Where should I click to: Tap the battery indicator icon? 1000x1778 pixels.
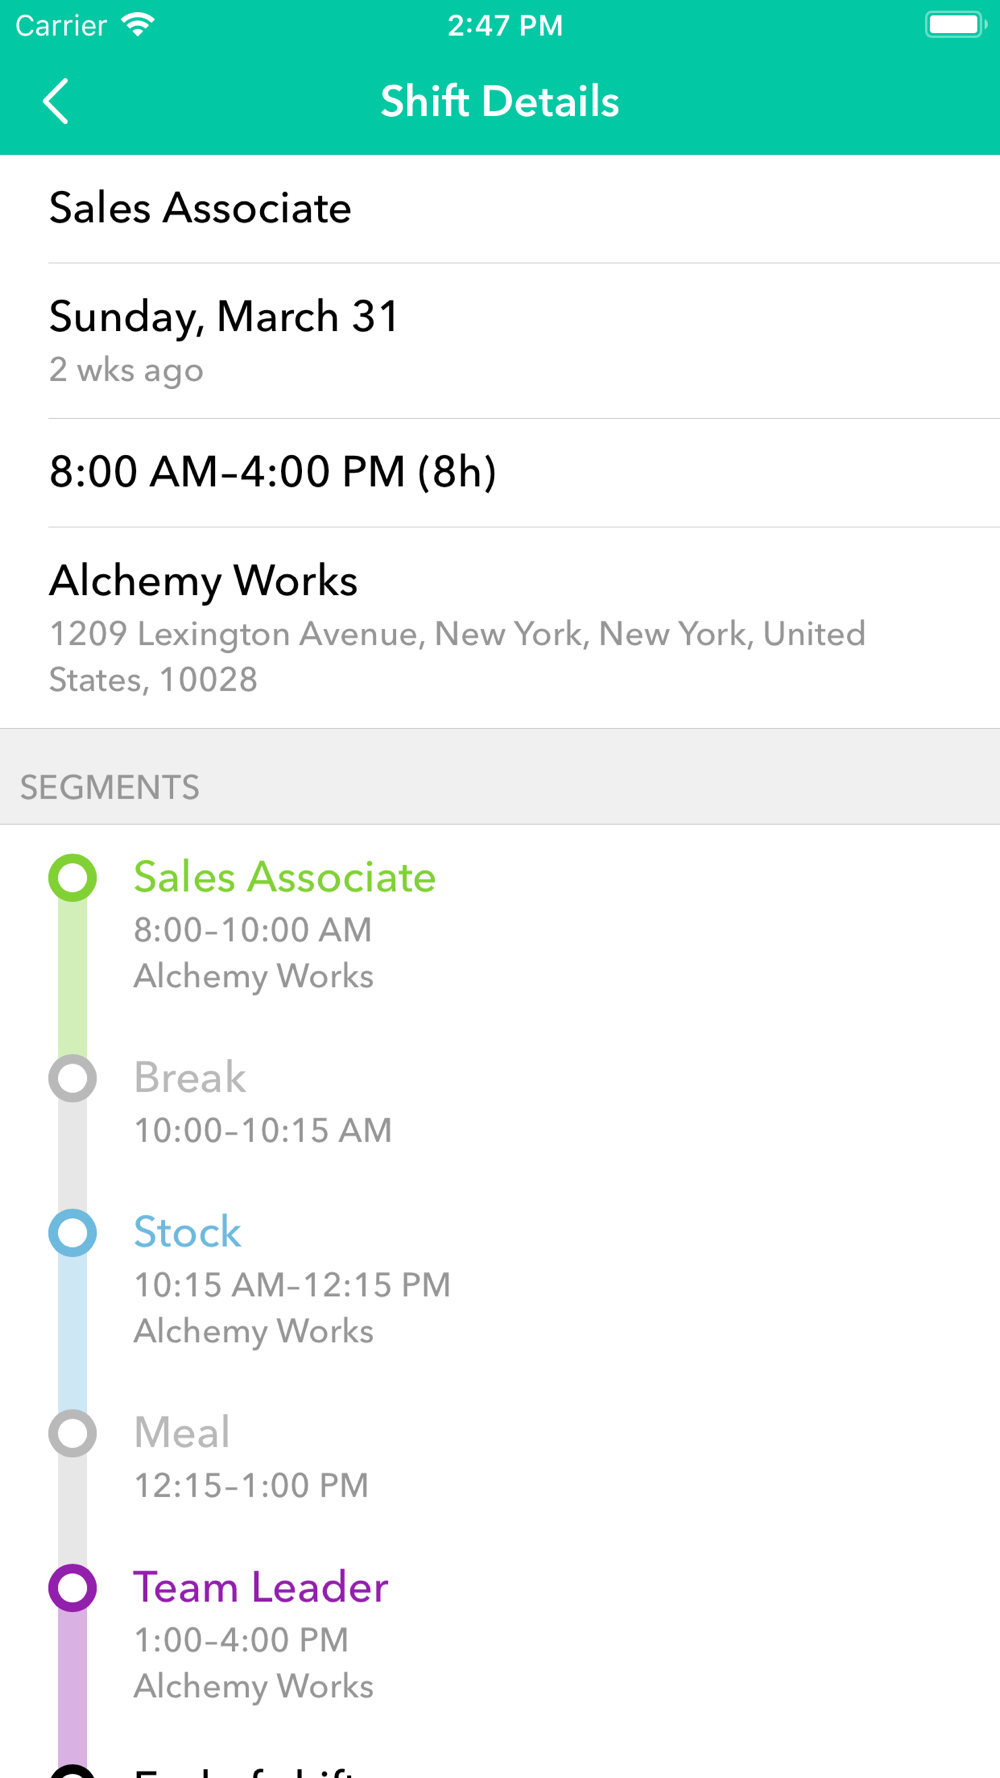pyautogui.click(x=955, y=25)
